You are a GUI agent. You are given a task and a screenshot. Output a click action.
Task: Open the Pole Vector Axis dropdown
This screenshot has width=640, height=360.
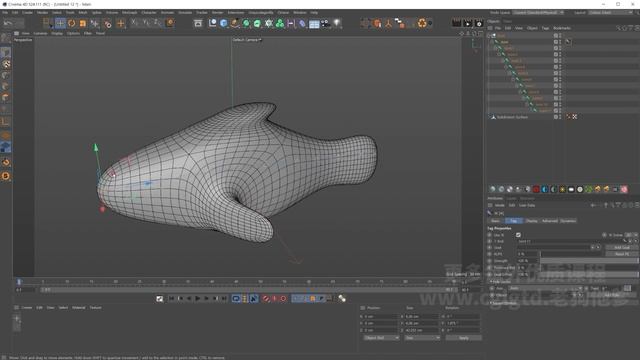pos(545,288)
